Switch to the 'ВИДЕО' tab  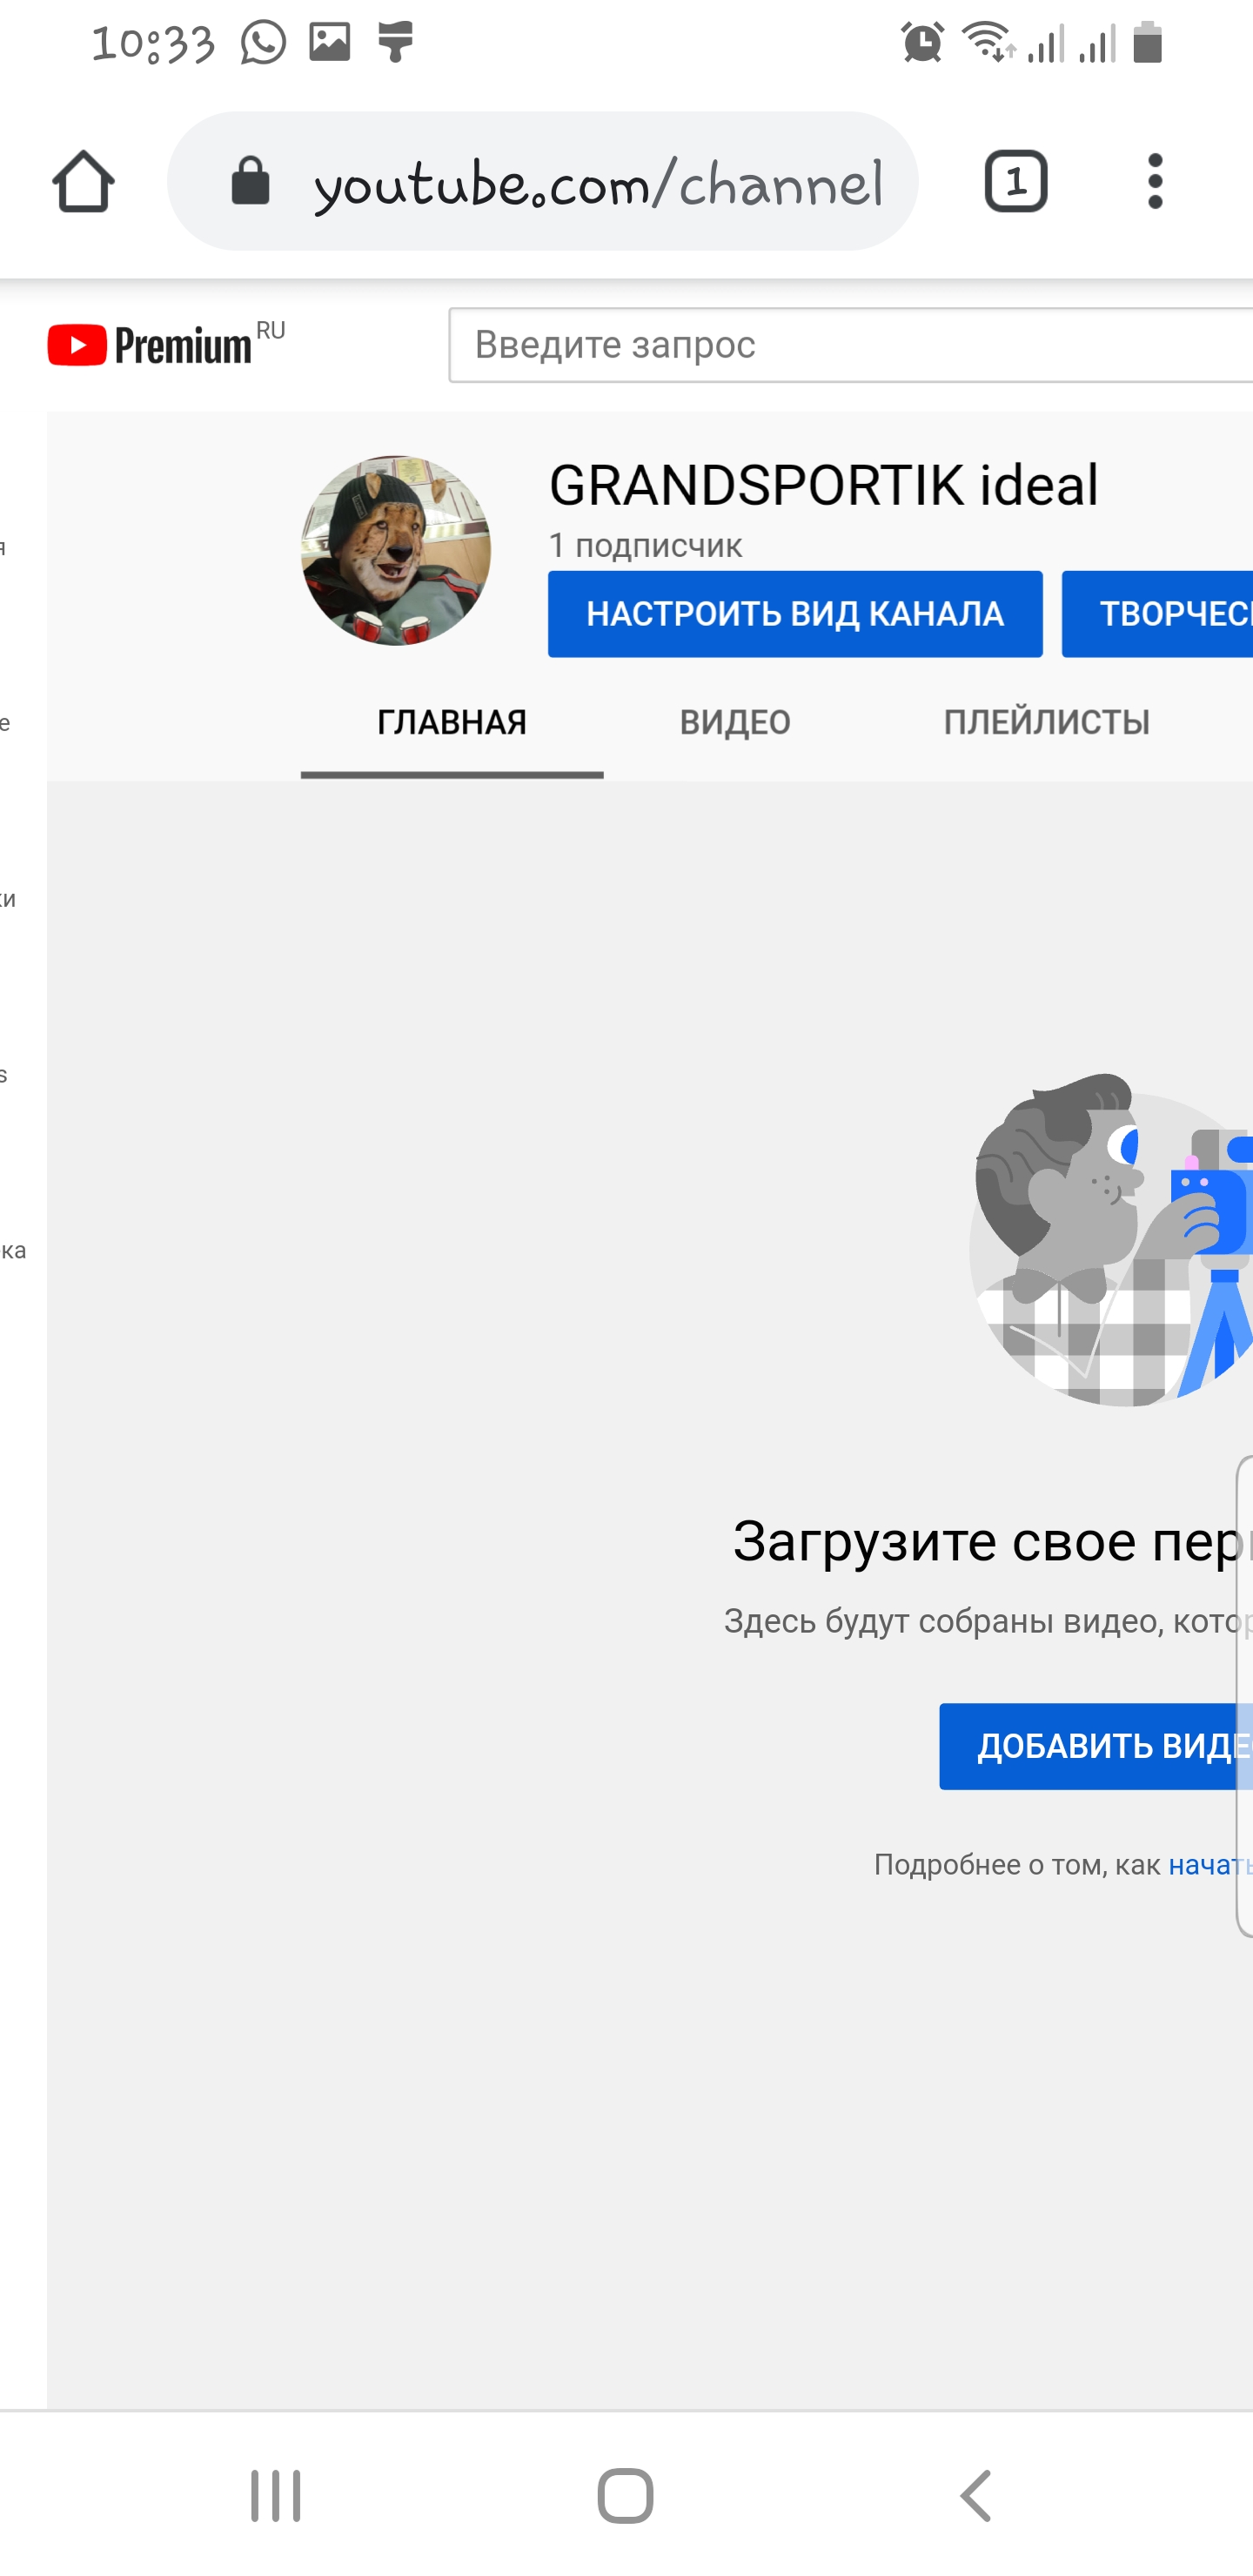tap(735, 722)
